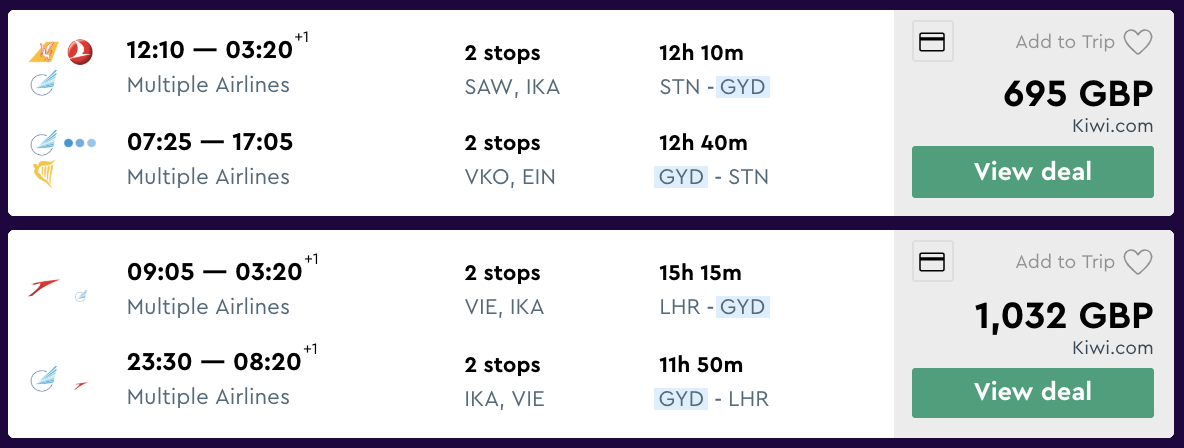The height and width of the screenshot is (448, 1184).
Task: Click the Pegasus airline logo on the 12:10 flight
Action: (x=45, y=51)
